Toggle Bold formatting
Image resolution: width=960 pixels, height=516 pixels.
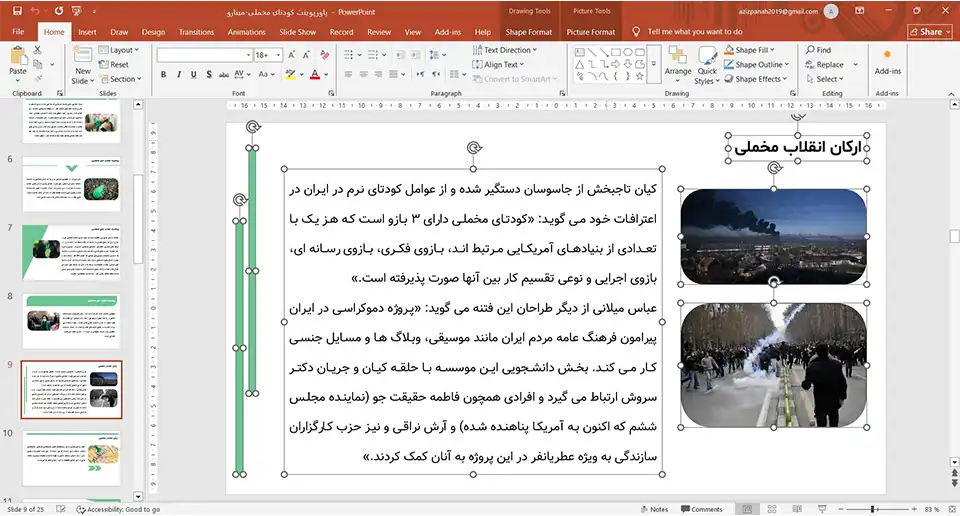tap(163, 74)
